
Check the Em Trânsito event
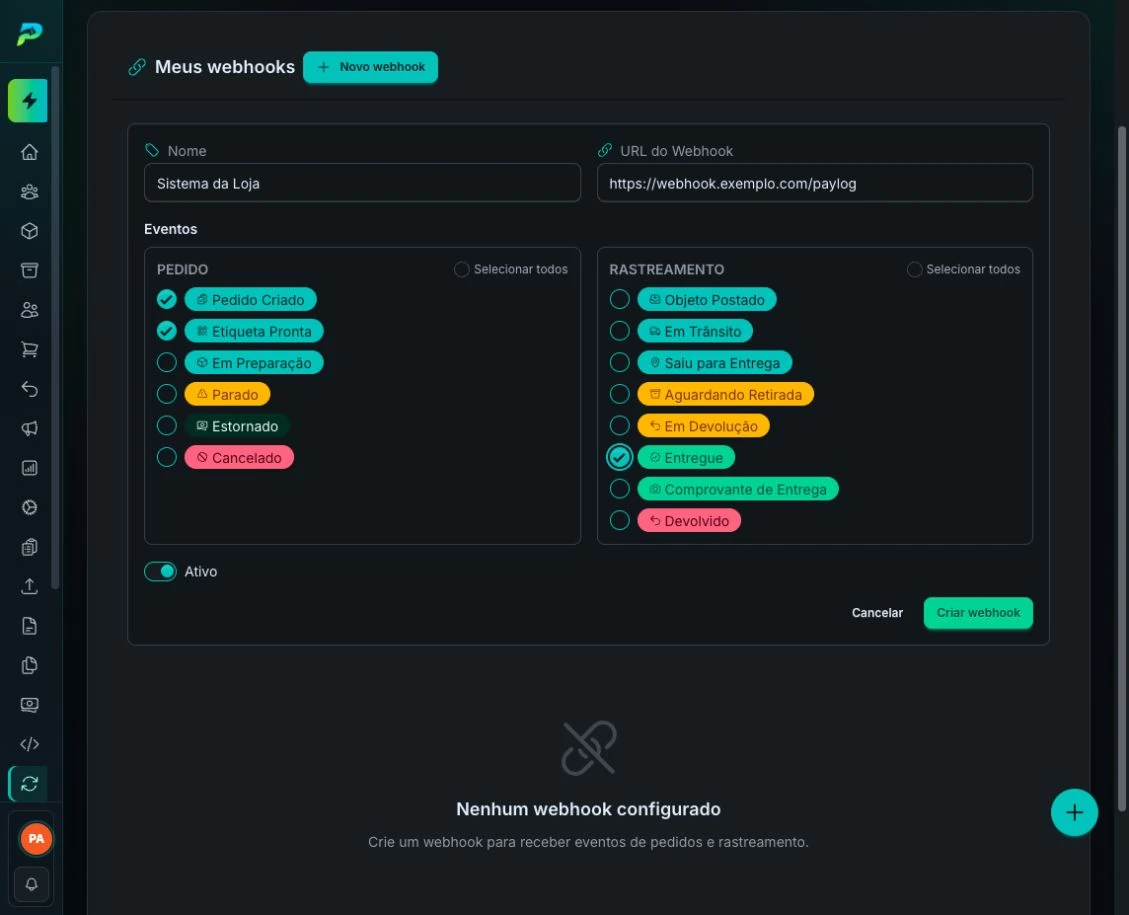[619, 331]
